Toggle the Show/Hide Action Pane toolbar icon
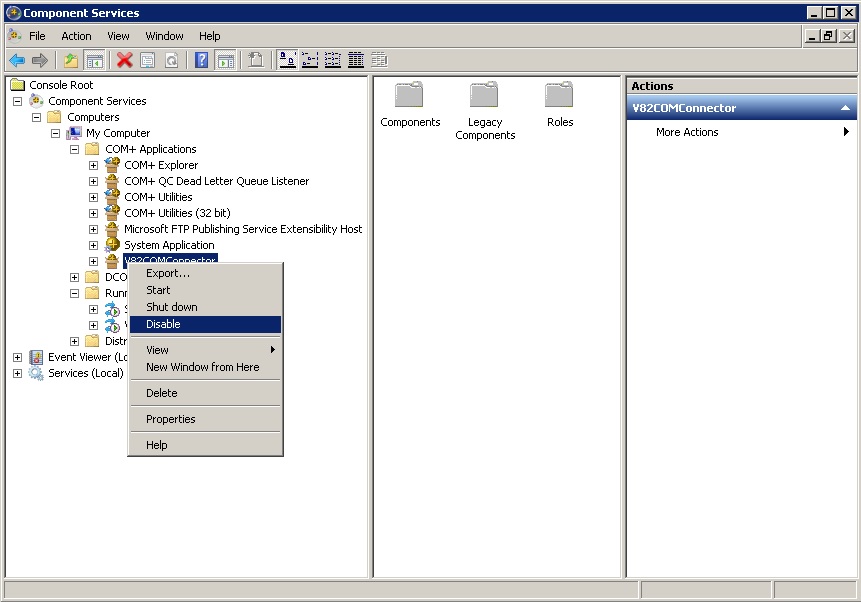The image size is (861, 602). 225,60
